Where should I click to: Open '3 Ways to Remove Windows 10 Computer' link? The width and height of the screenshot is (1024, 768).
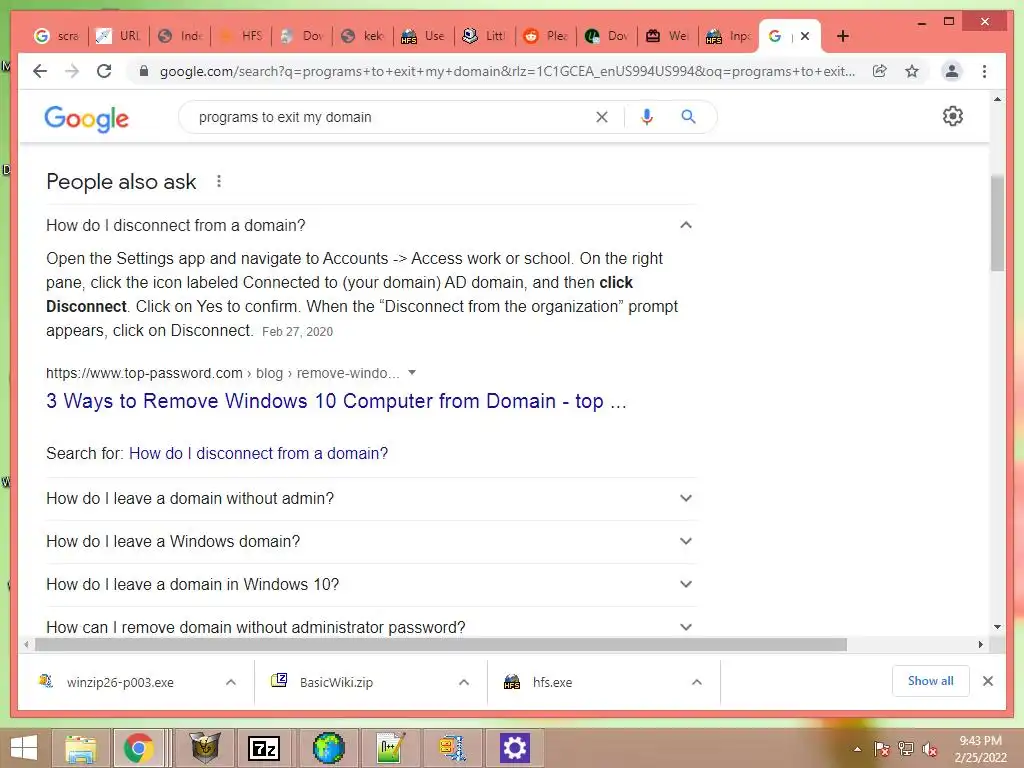[336, 401]
